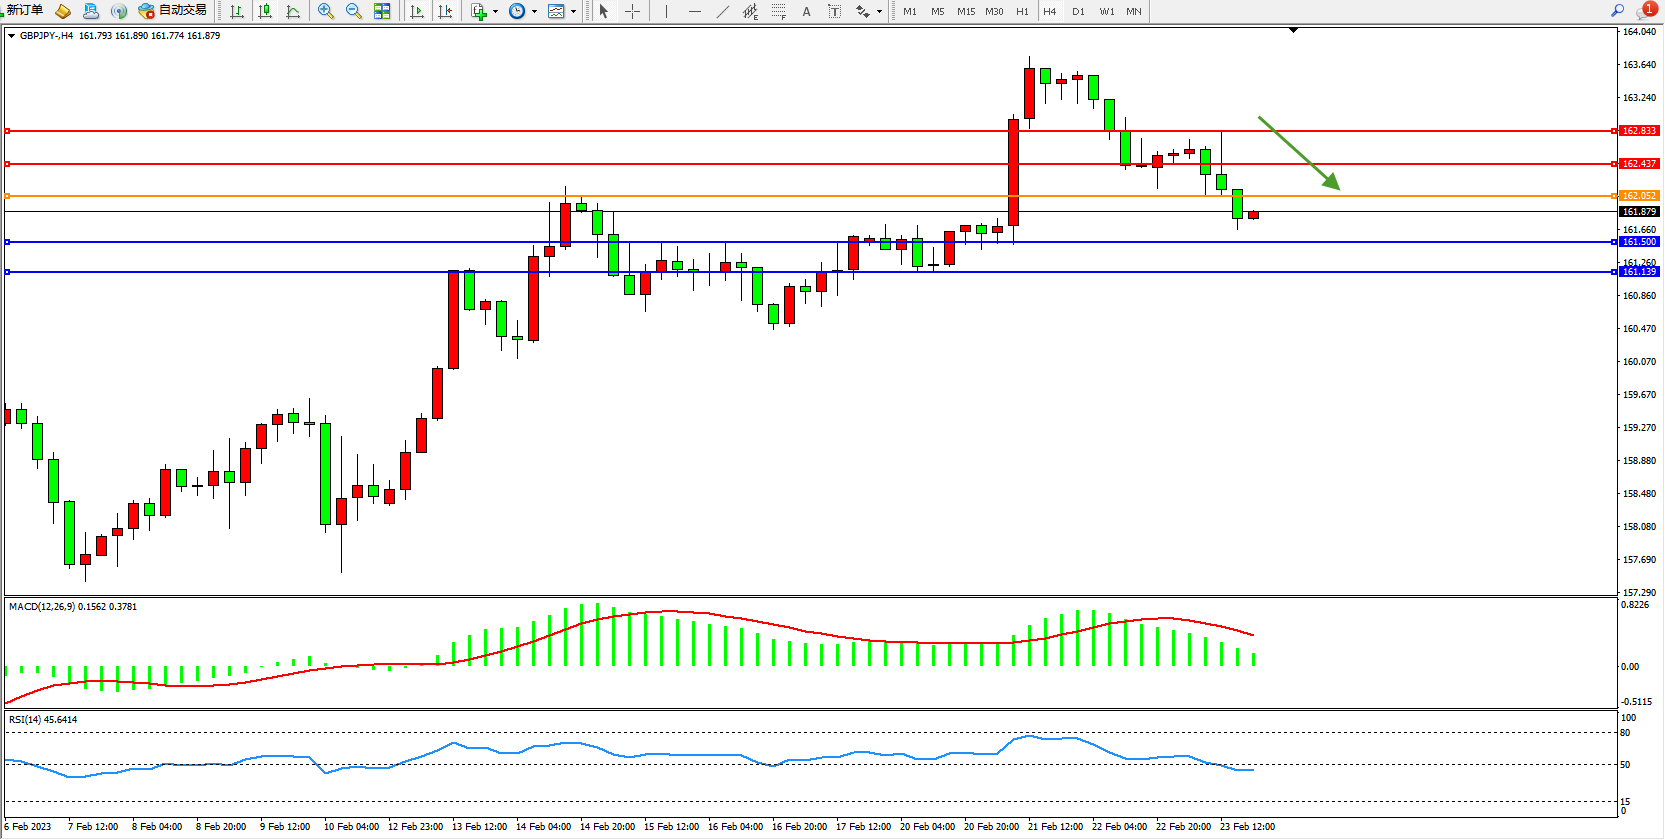Pick the trendline drawing tool
Image resolution: width=1665 pixels, height=840 pixels.
tap(723, 11)
